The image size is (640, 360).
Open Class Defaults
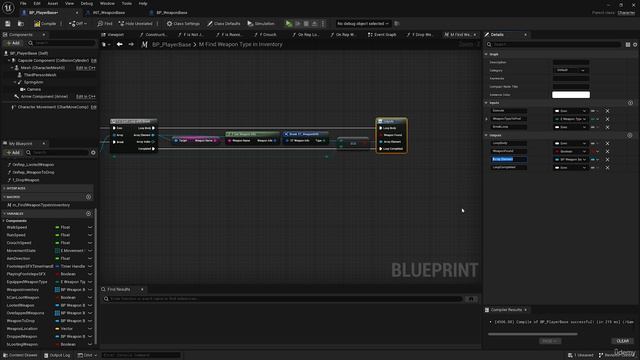[223, 24]
